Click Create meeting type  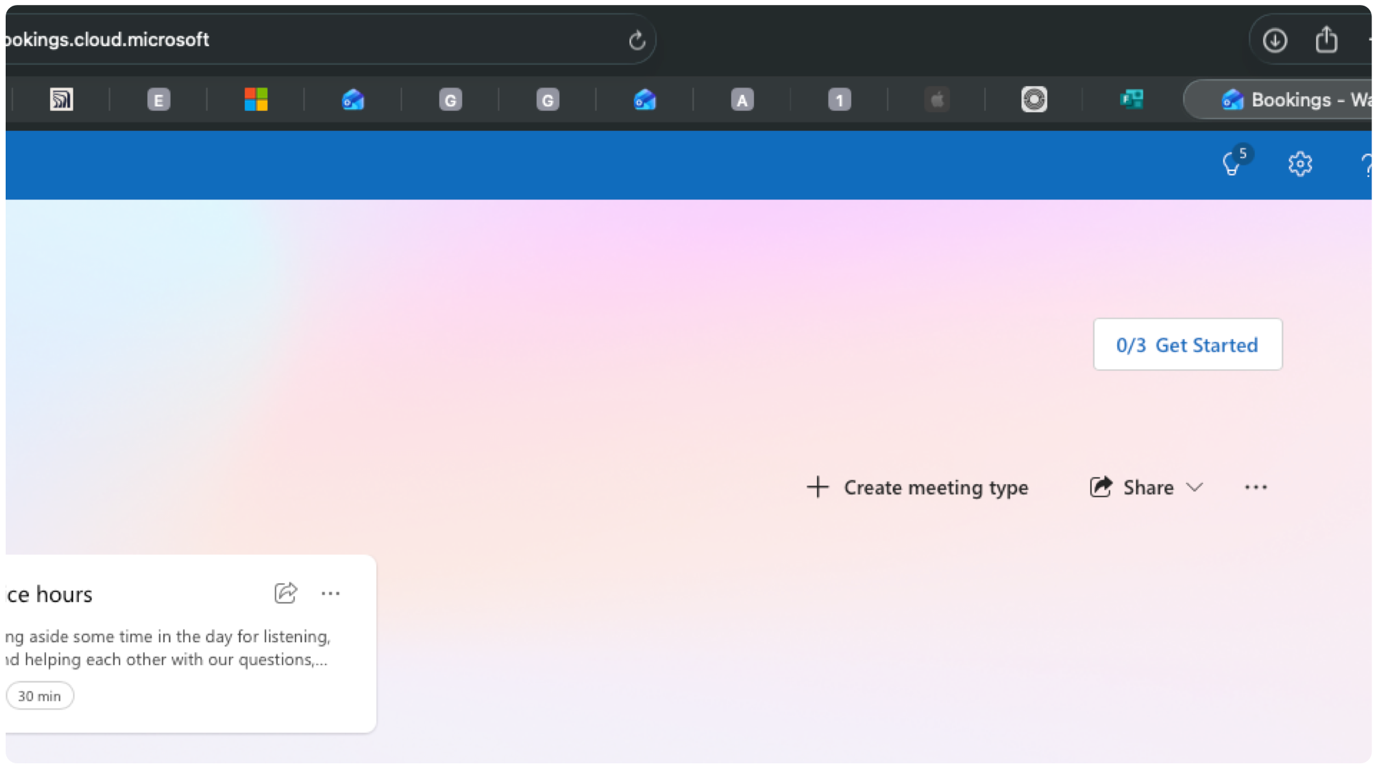click(917, 487)
